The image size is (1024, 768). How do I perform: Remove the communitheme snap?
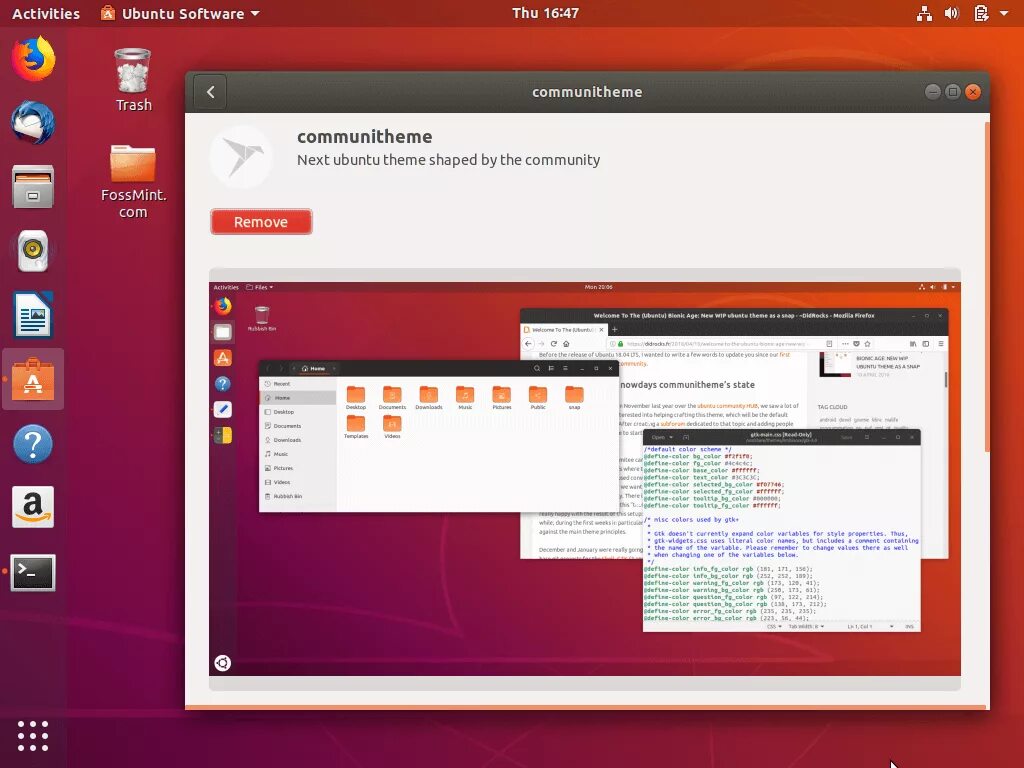tap(261, 222)
